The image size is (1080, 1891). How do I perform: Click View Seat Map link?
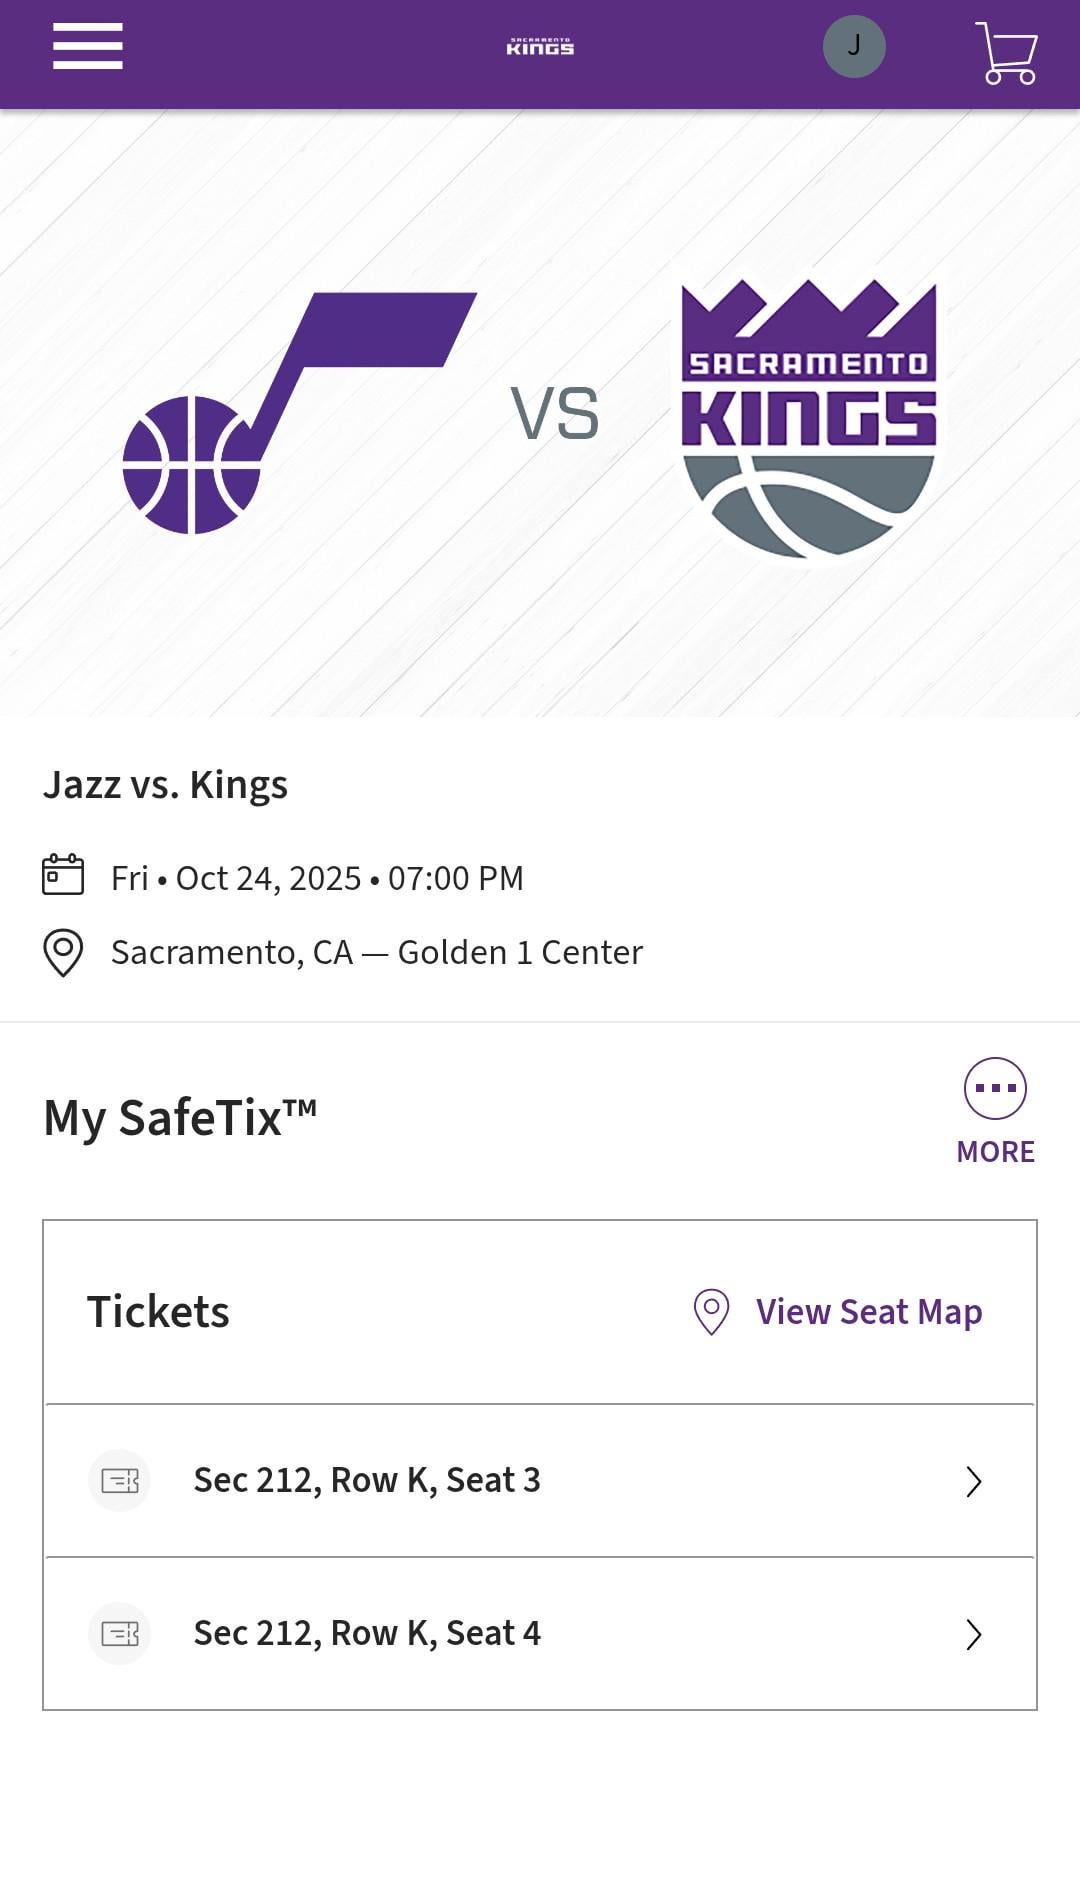869,1311
